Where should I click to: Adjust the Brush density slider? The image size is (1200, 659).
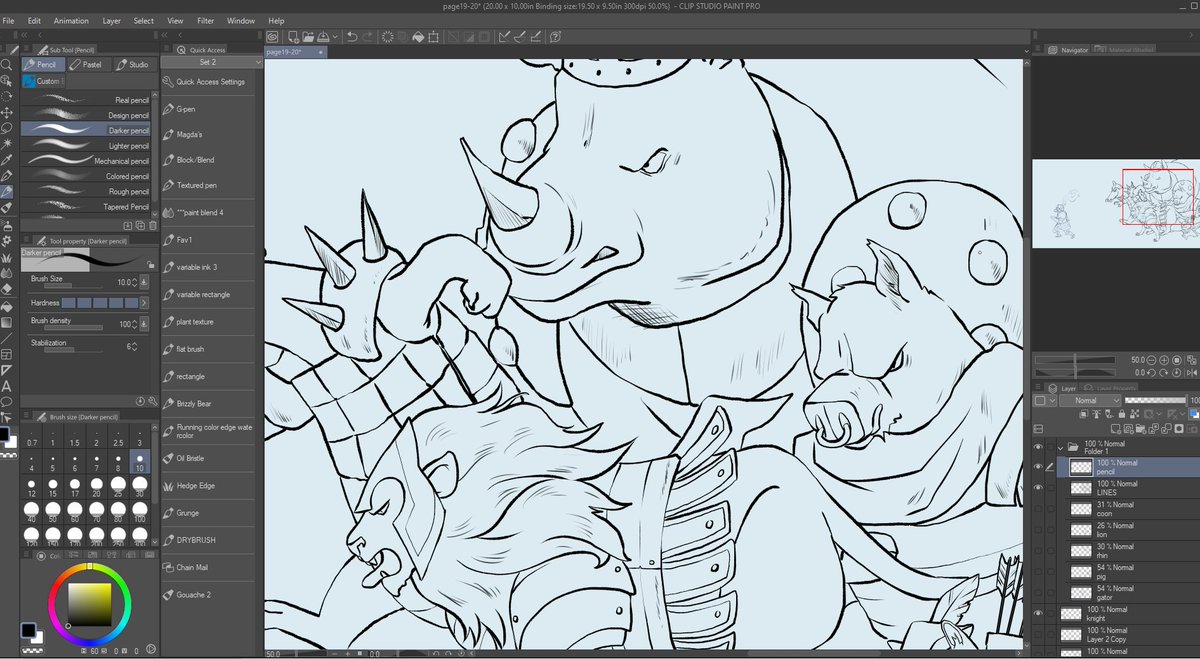click(71, 327)
